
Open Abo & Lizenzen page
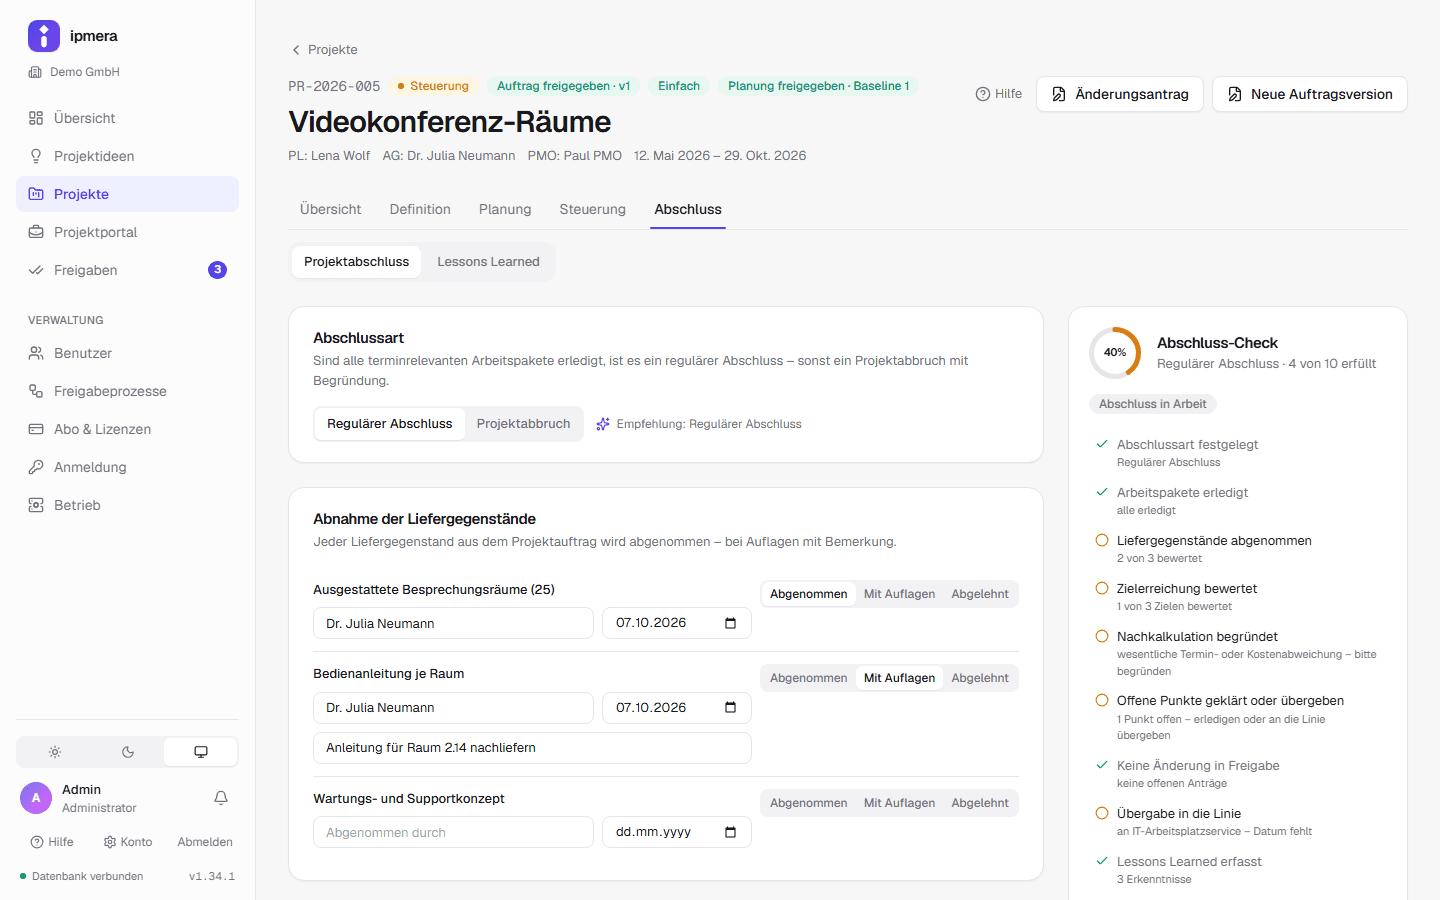pos(127,429)
